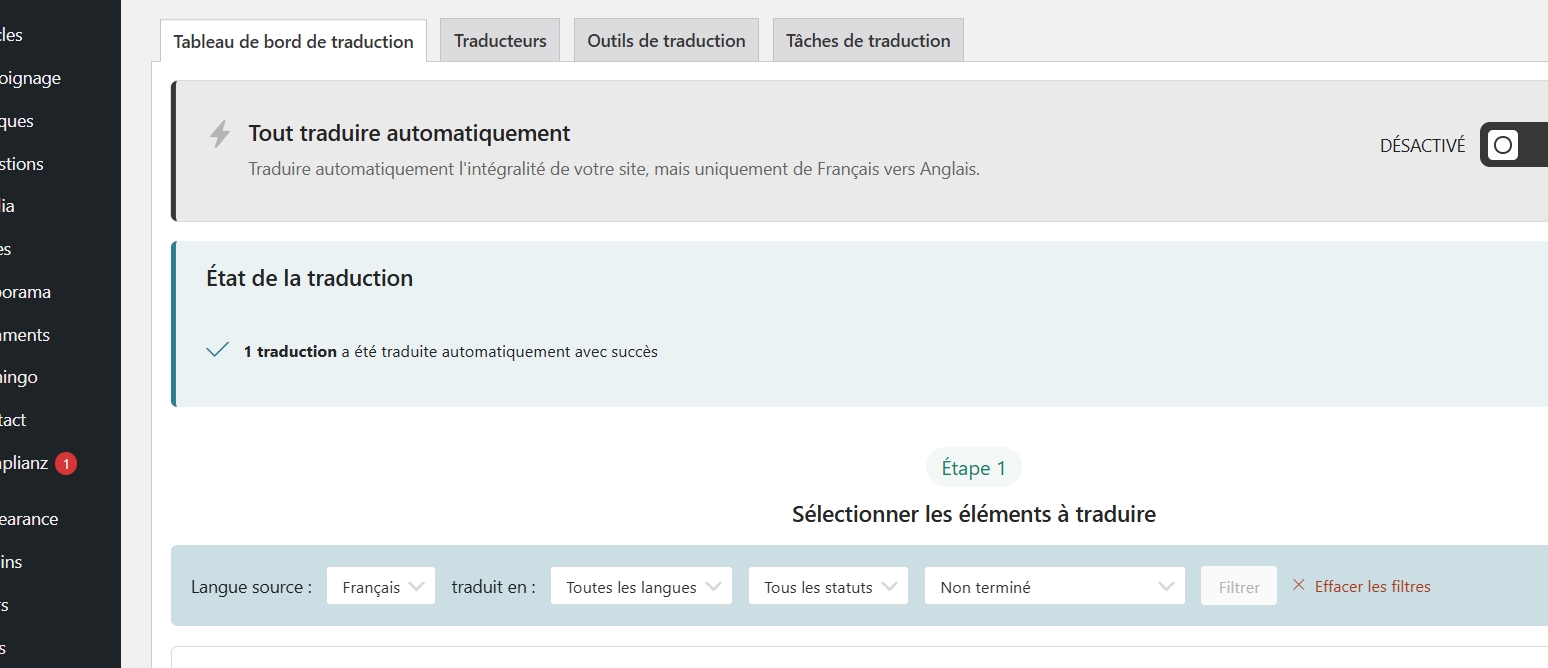The width and height of the screenshot is (1548, 668).
Task: Click Effacer les filtres link
Action: (x=1372, y=586)
